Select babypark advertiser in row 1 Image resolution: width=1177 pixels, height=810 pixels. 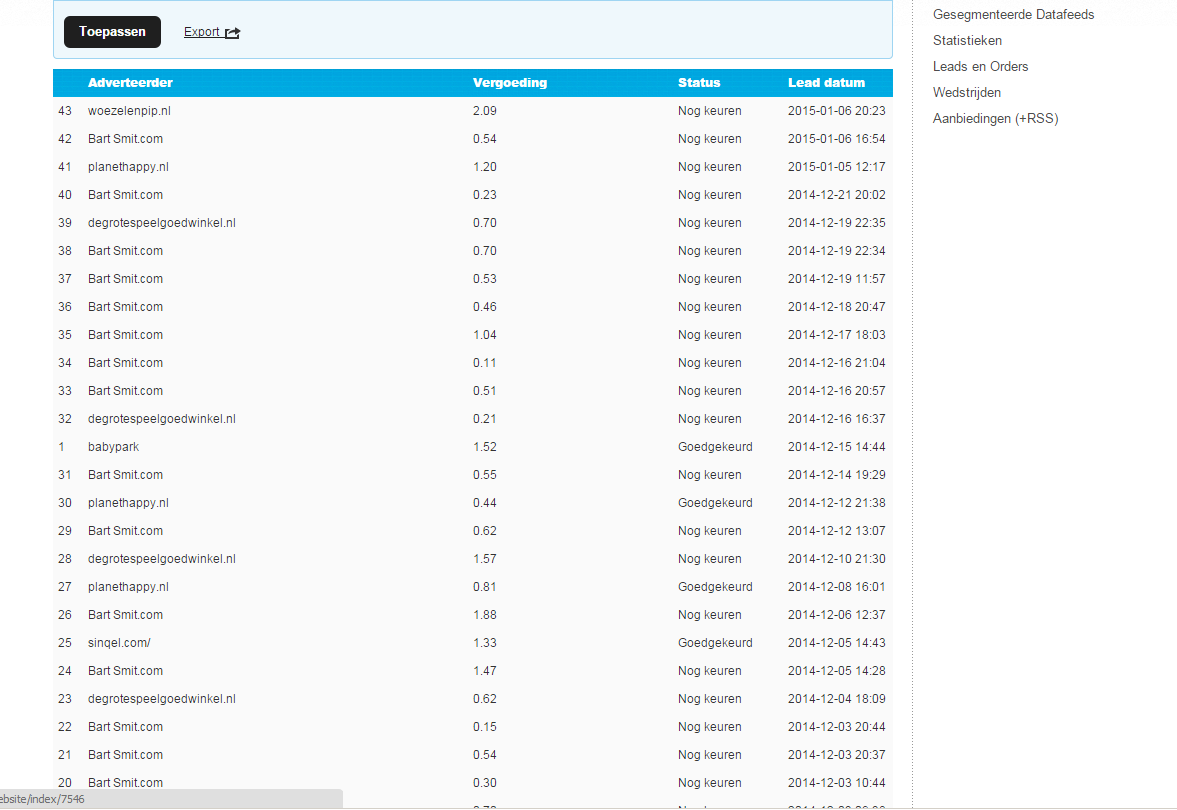[x=113, y=447]
